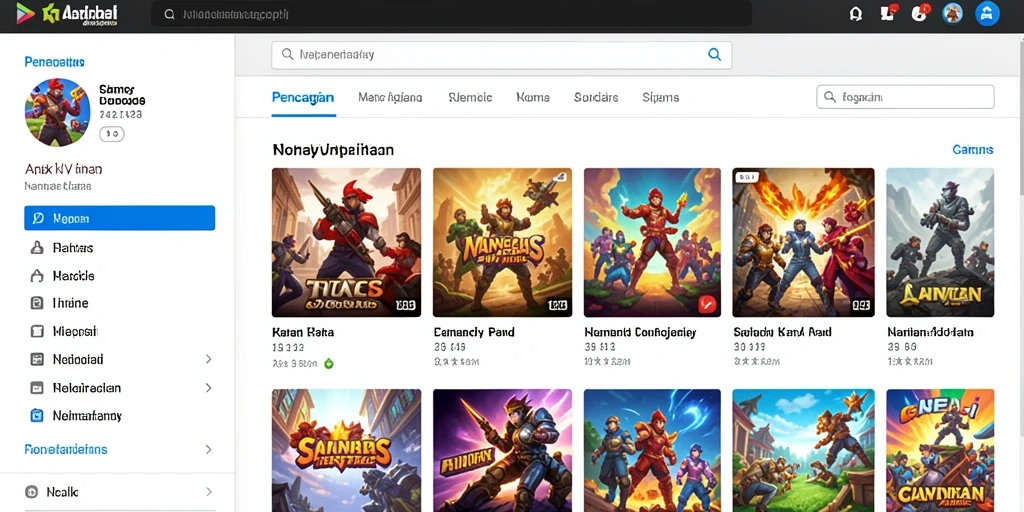Select the Nums tab
1024x512 pixels.
pyautogui.click(x=533, y=97)
